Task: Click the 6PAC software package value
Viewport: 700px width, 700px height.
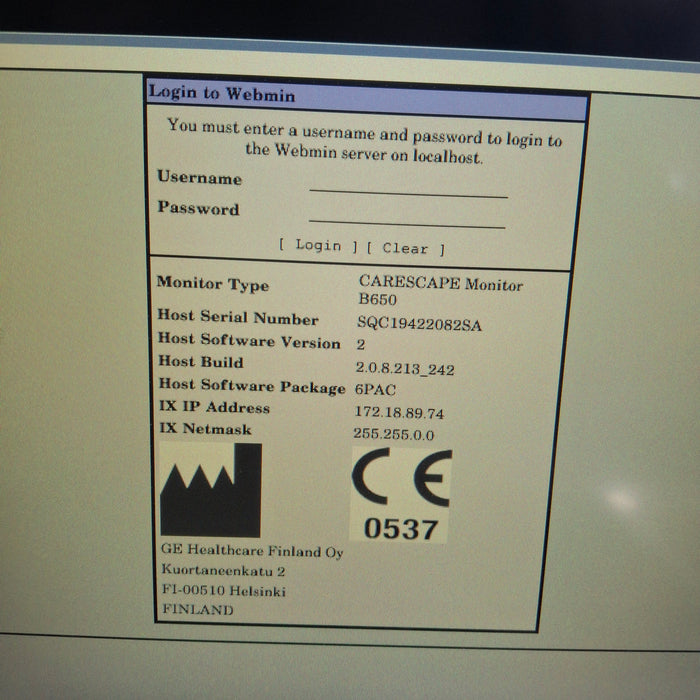Action: 377,390
